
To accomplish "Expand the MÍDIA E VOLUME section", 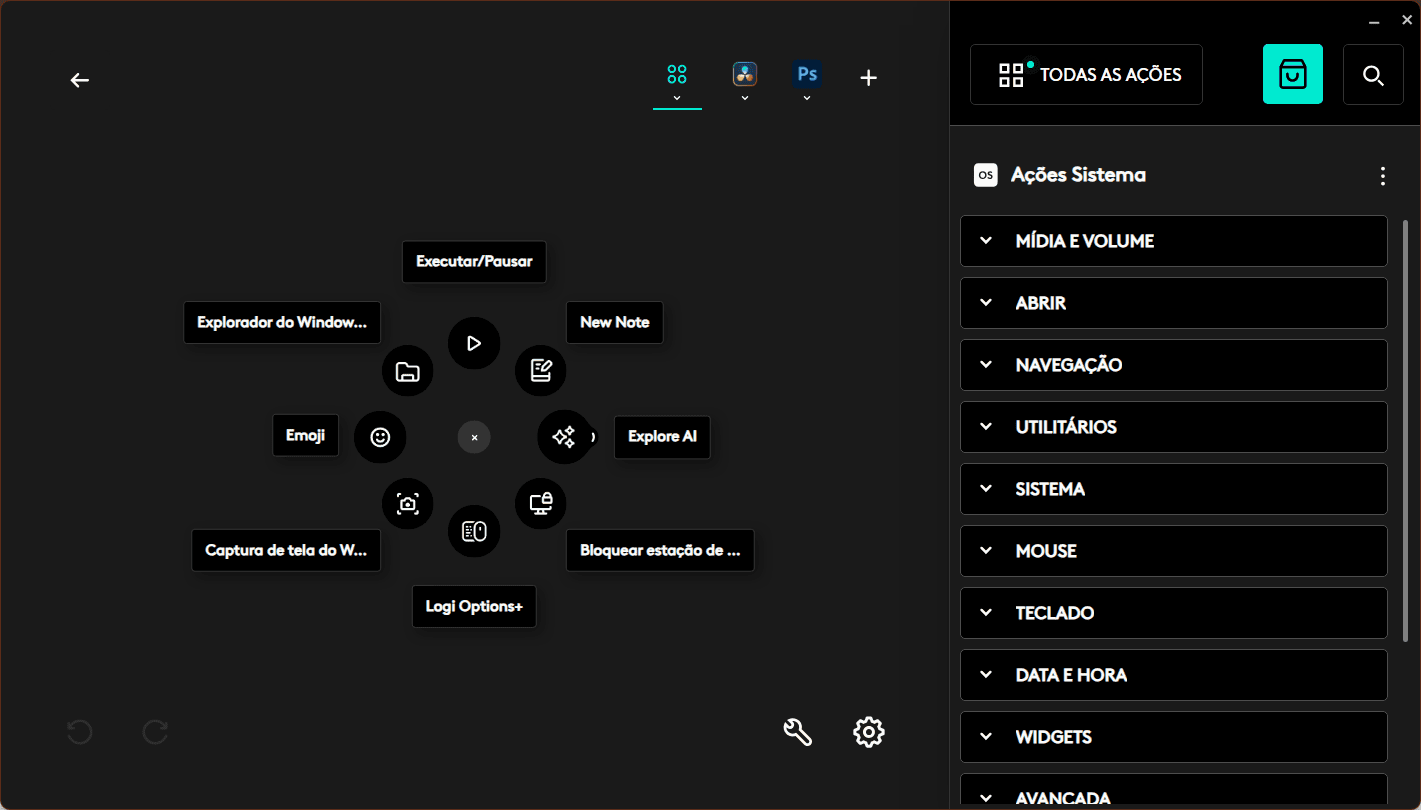I will pyautogui.click(x=1173, y=241).
